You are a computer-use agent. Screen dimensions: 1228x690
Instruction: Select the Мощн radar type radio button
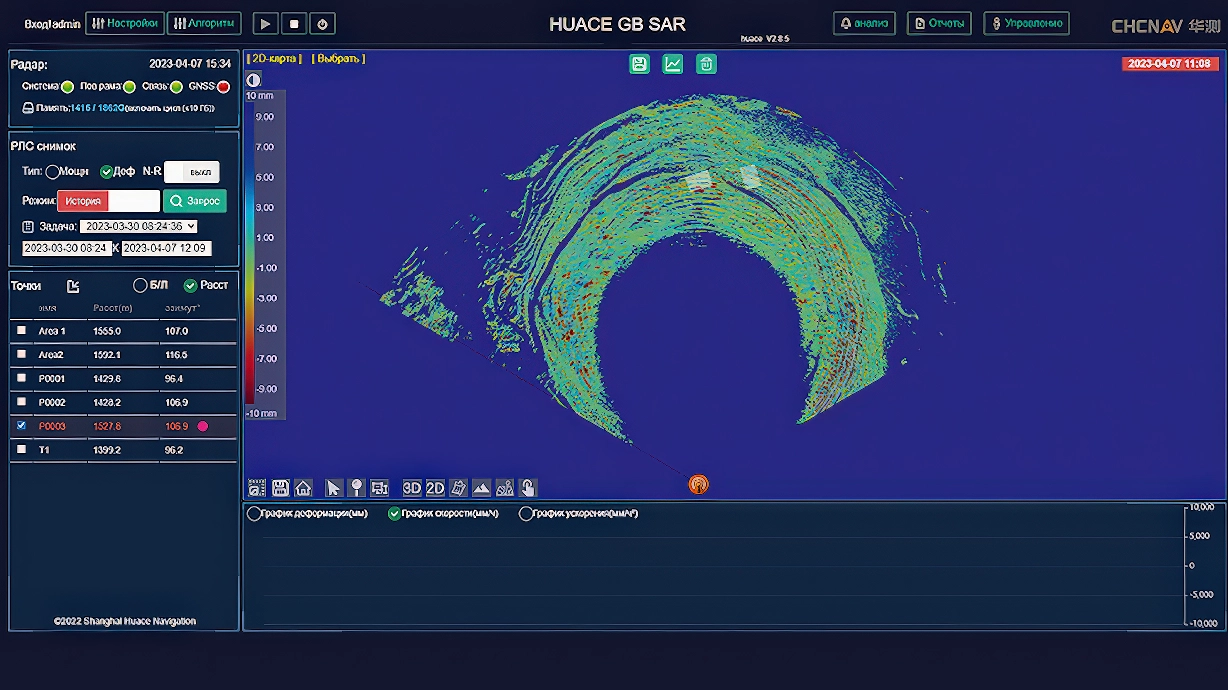[x=52, y=171]
